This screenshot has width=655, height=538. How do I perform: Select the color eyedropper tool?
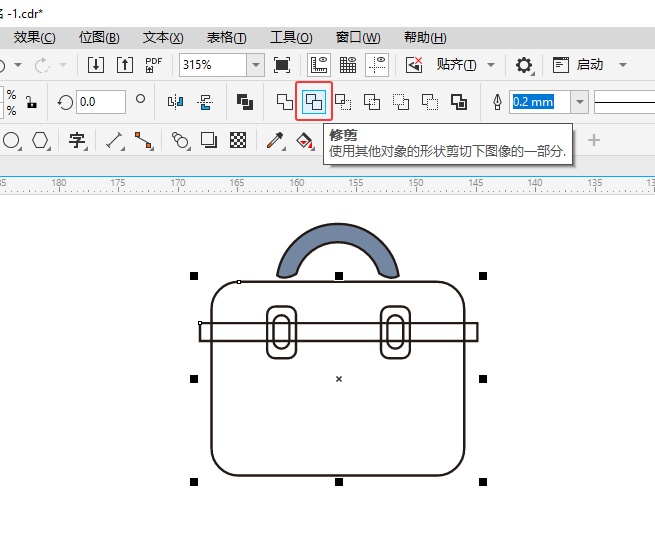pos(275,140)
